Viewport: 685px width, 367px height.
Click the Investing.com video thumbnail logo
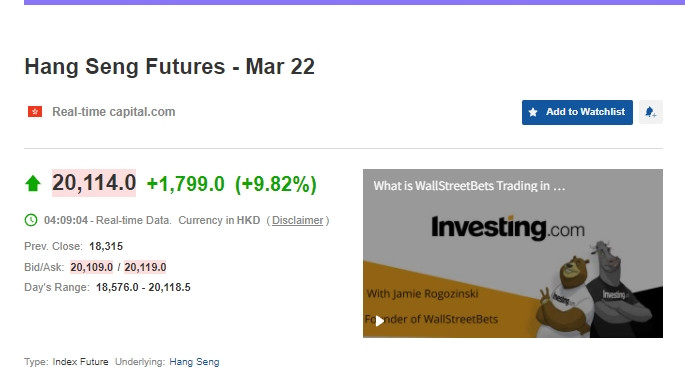click(x=508, y=228)
